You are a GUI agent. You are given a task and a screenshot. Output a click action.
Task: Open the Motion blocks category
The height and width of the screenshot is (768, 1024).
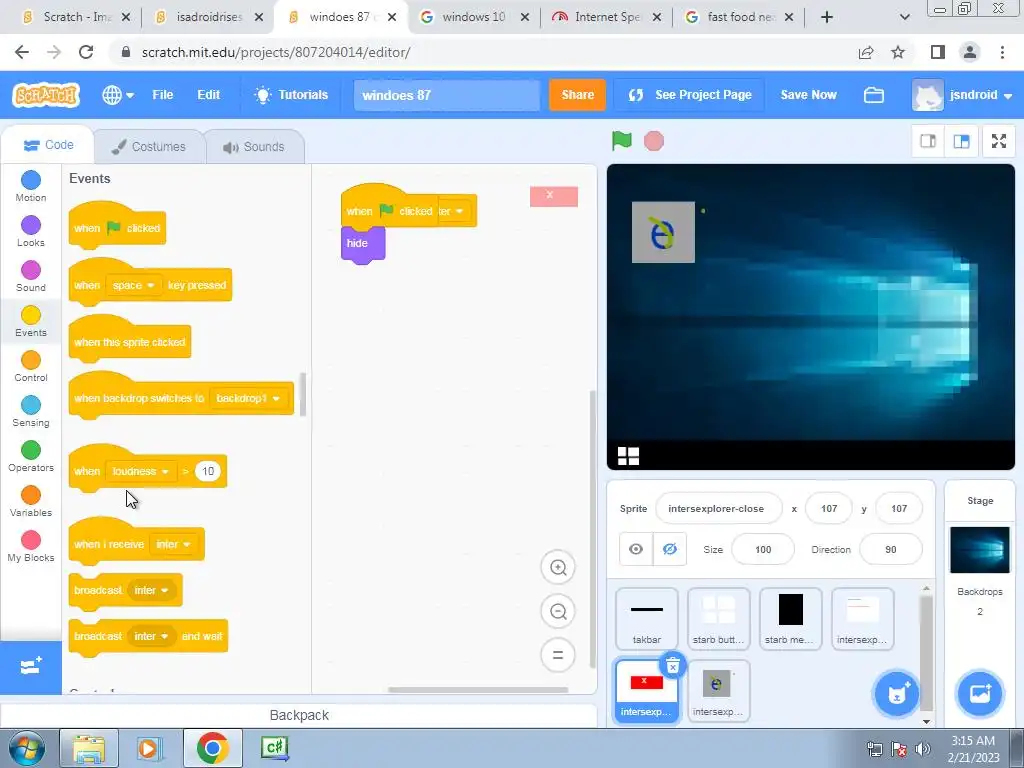point(31,186)
